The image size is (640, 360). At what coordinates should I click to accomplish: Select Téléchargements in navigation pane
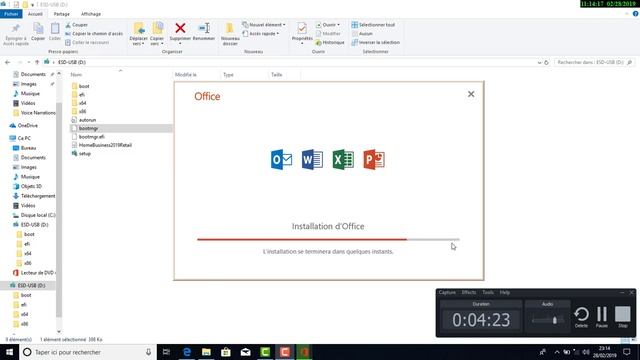[38, 196]
